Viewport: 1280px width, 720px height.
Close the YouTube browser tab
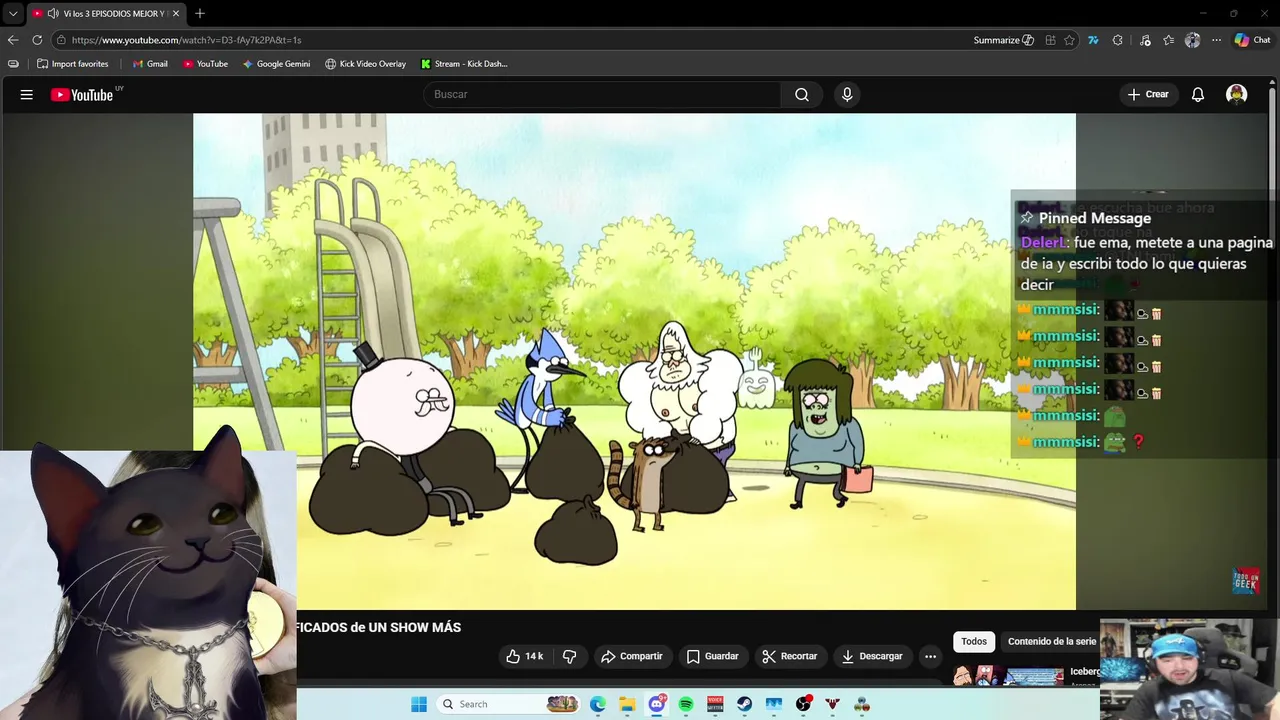coord(176,14)
